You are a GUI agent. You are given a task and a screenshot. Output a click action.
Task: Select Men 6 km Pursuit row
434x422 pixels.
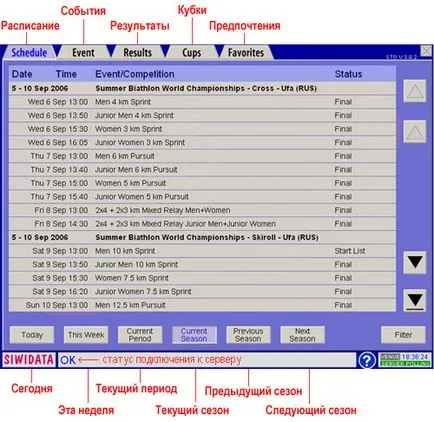coord(202,156)
